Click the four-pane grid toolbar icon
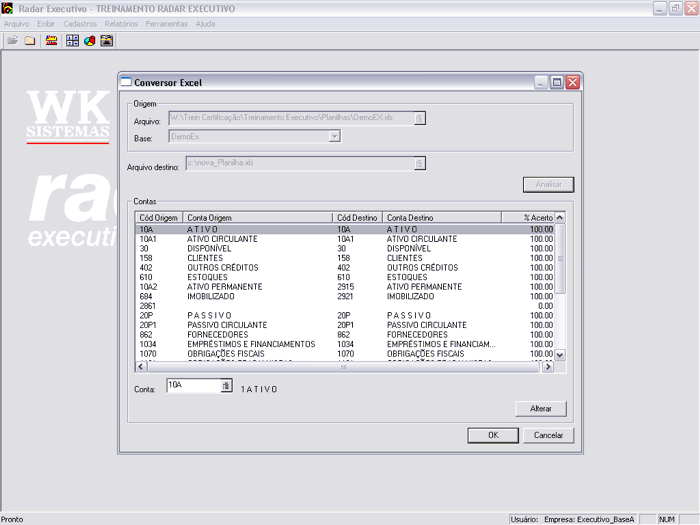Image resolution: width=700 pixels, height=525 pixels. point(72,41)
